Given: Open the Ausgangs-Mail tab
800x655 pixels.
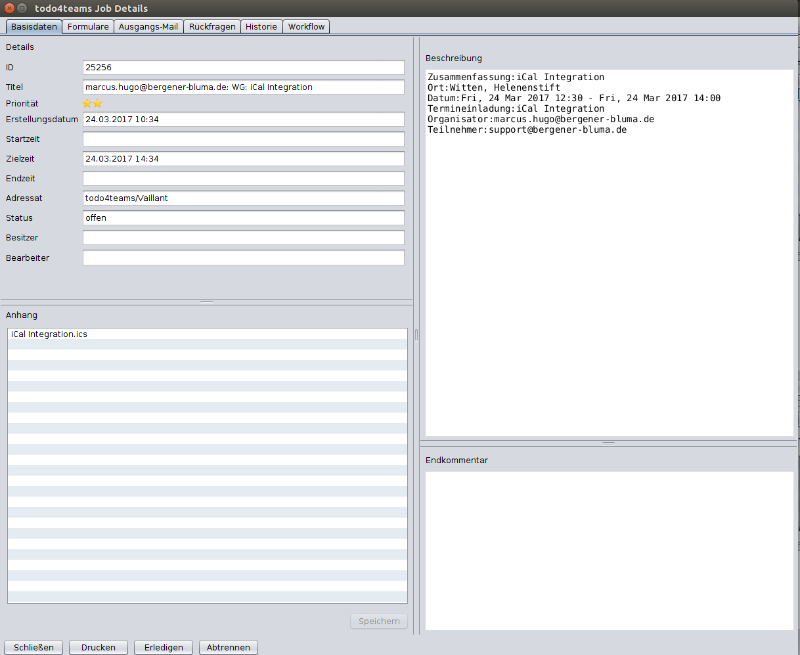Looking at the screenshot, I should click(148, 27).
